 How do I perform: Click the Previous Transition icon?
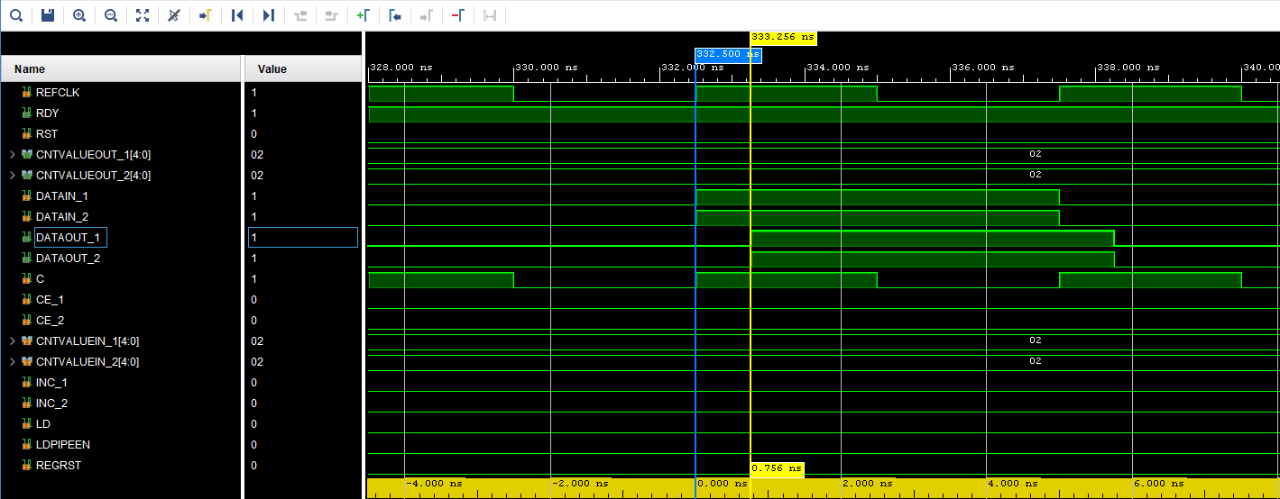point(300,15)
